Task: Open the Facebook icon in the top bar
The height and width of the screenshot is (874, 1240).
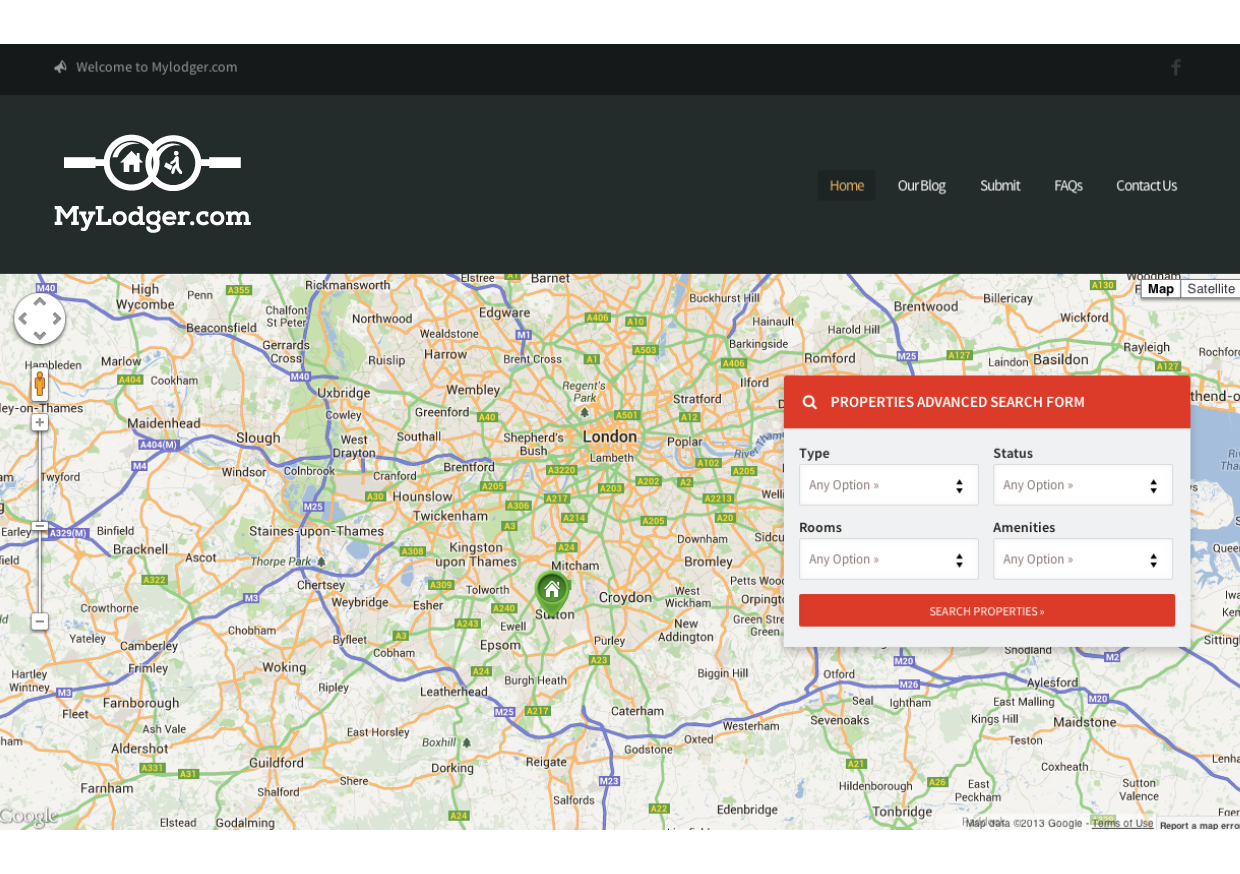Action: [x=1176, y=67]
